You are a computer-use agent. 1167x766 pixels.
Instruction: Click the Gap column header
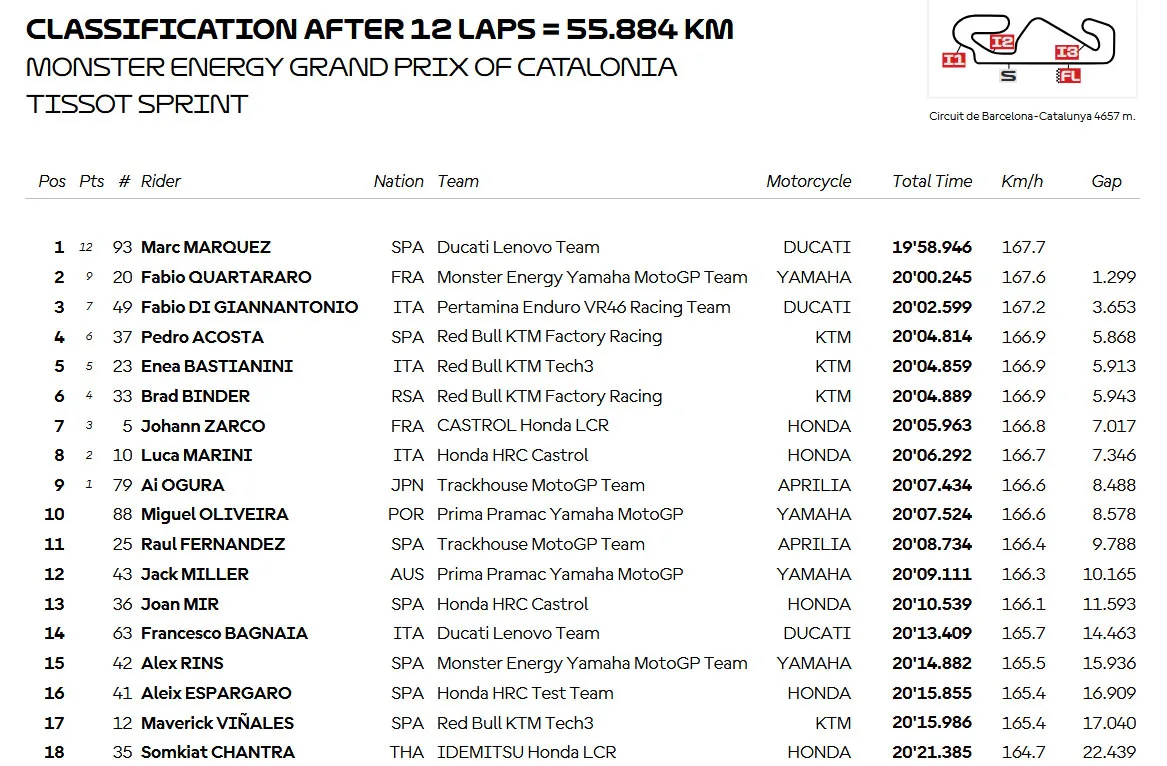(1106, 181)
